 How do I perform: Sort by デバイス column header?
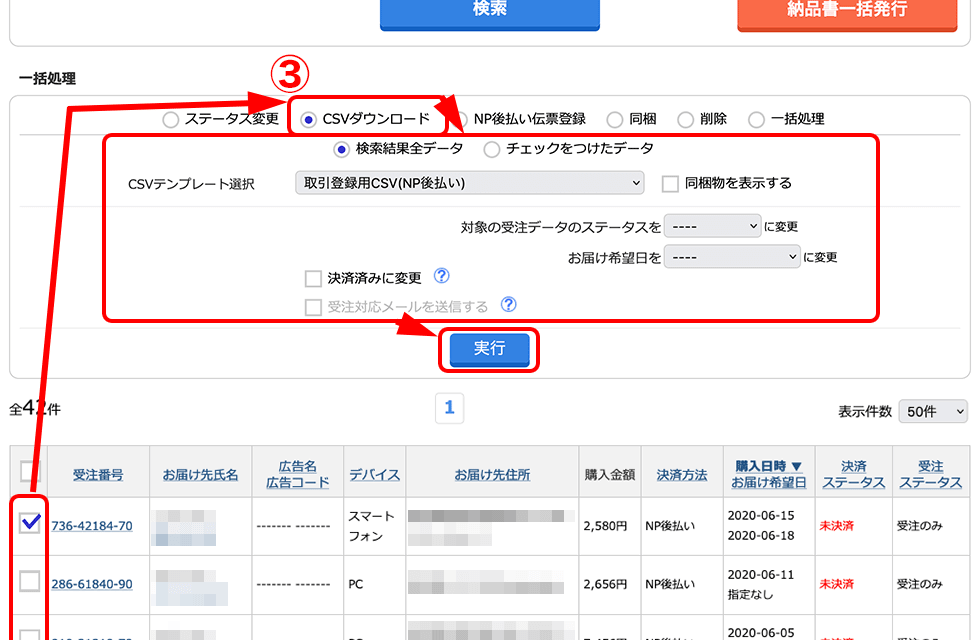(374, 475)
